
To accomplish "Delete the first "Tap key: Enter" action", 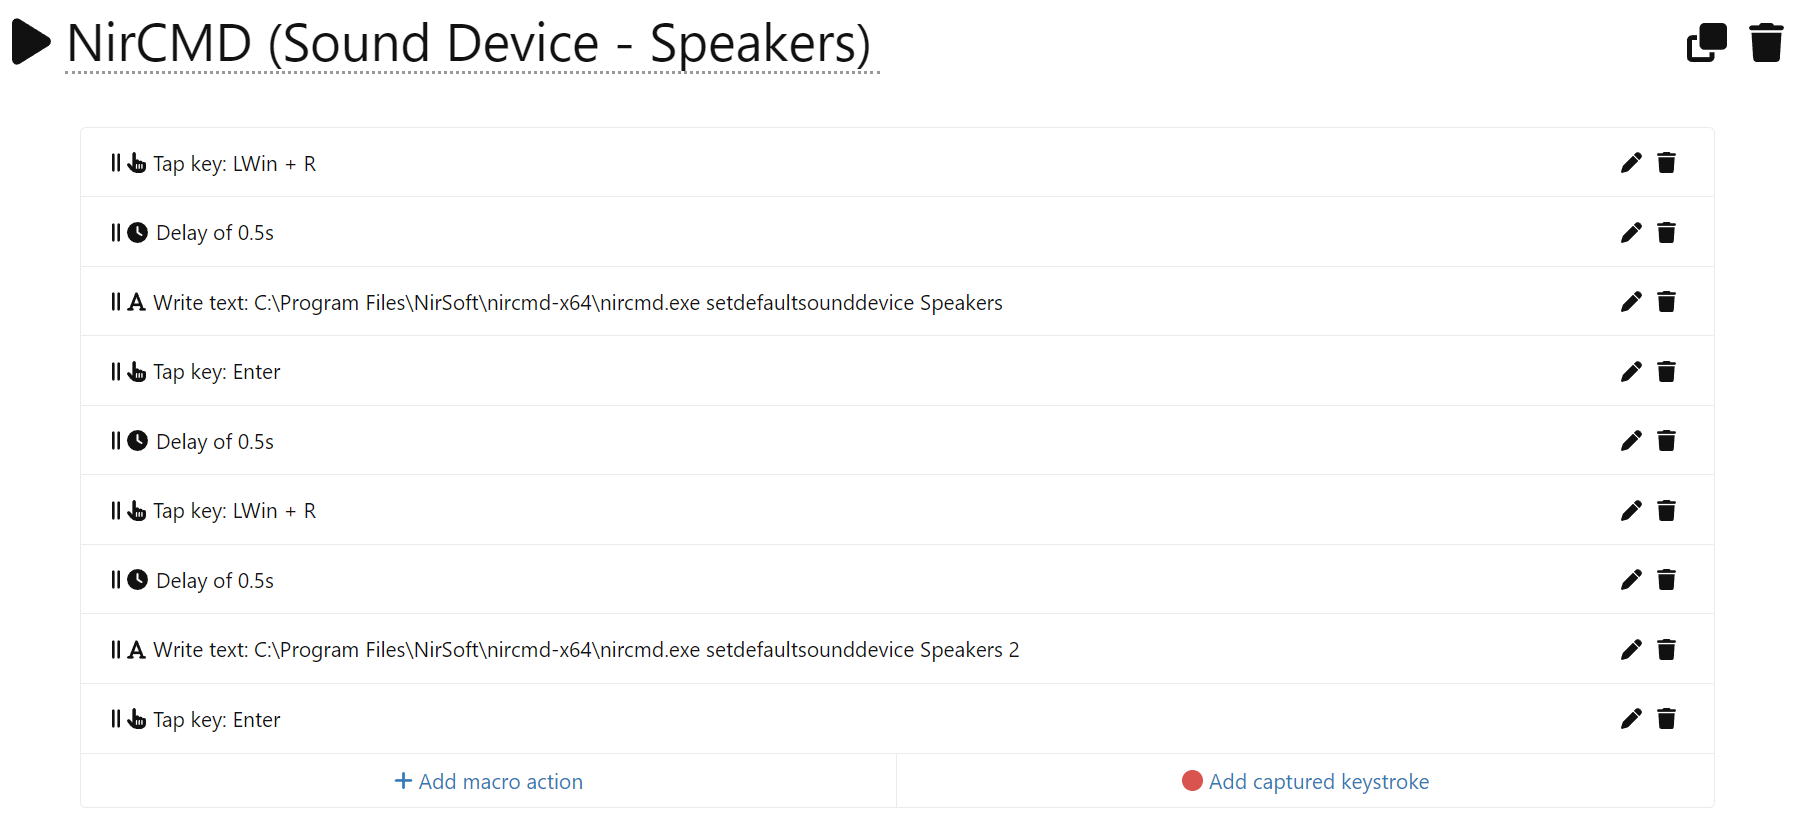I will (1666, 372).
